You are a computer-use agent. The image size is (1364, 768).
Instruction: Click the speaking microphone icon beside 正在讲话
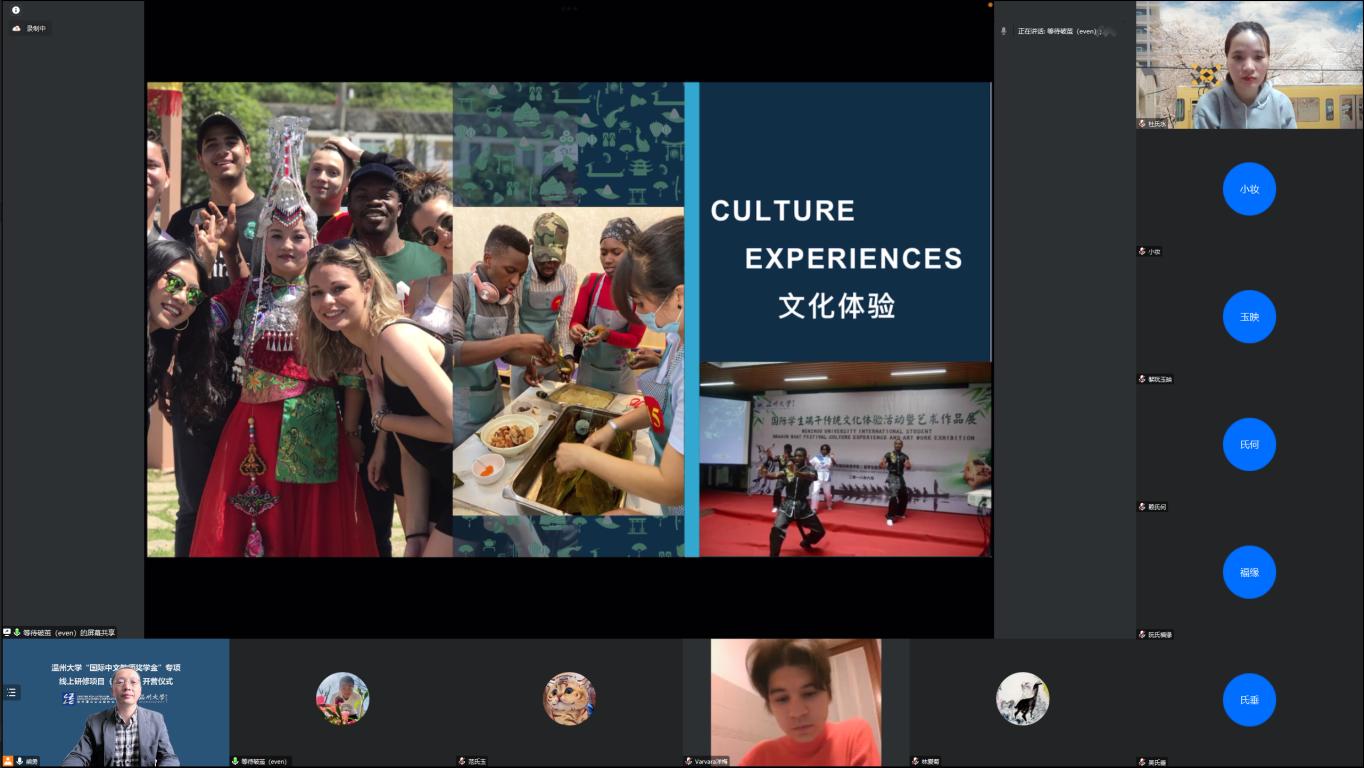[1004, 31]
